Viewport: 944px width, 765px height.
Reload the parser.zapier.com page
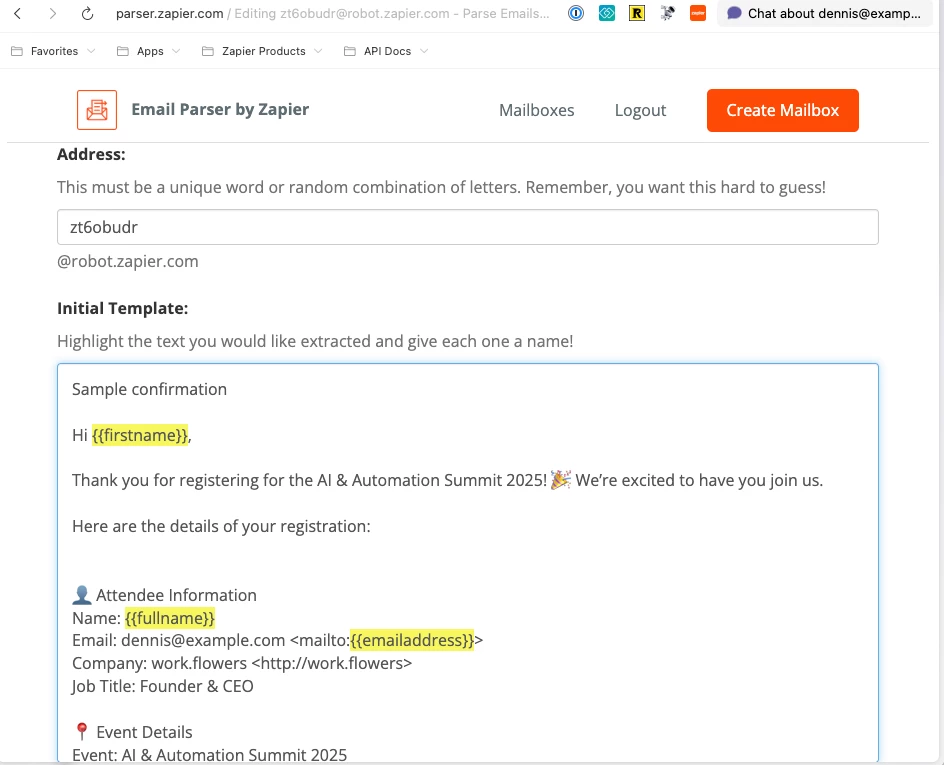(x=87, y=13)
